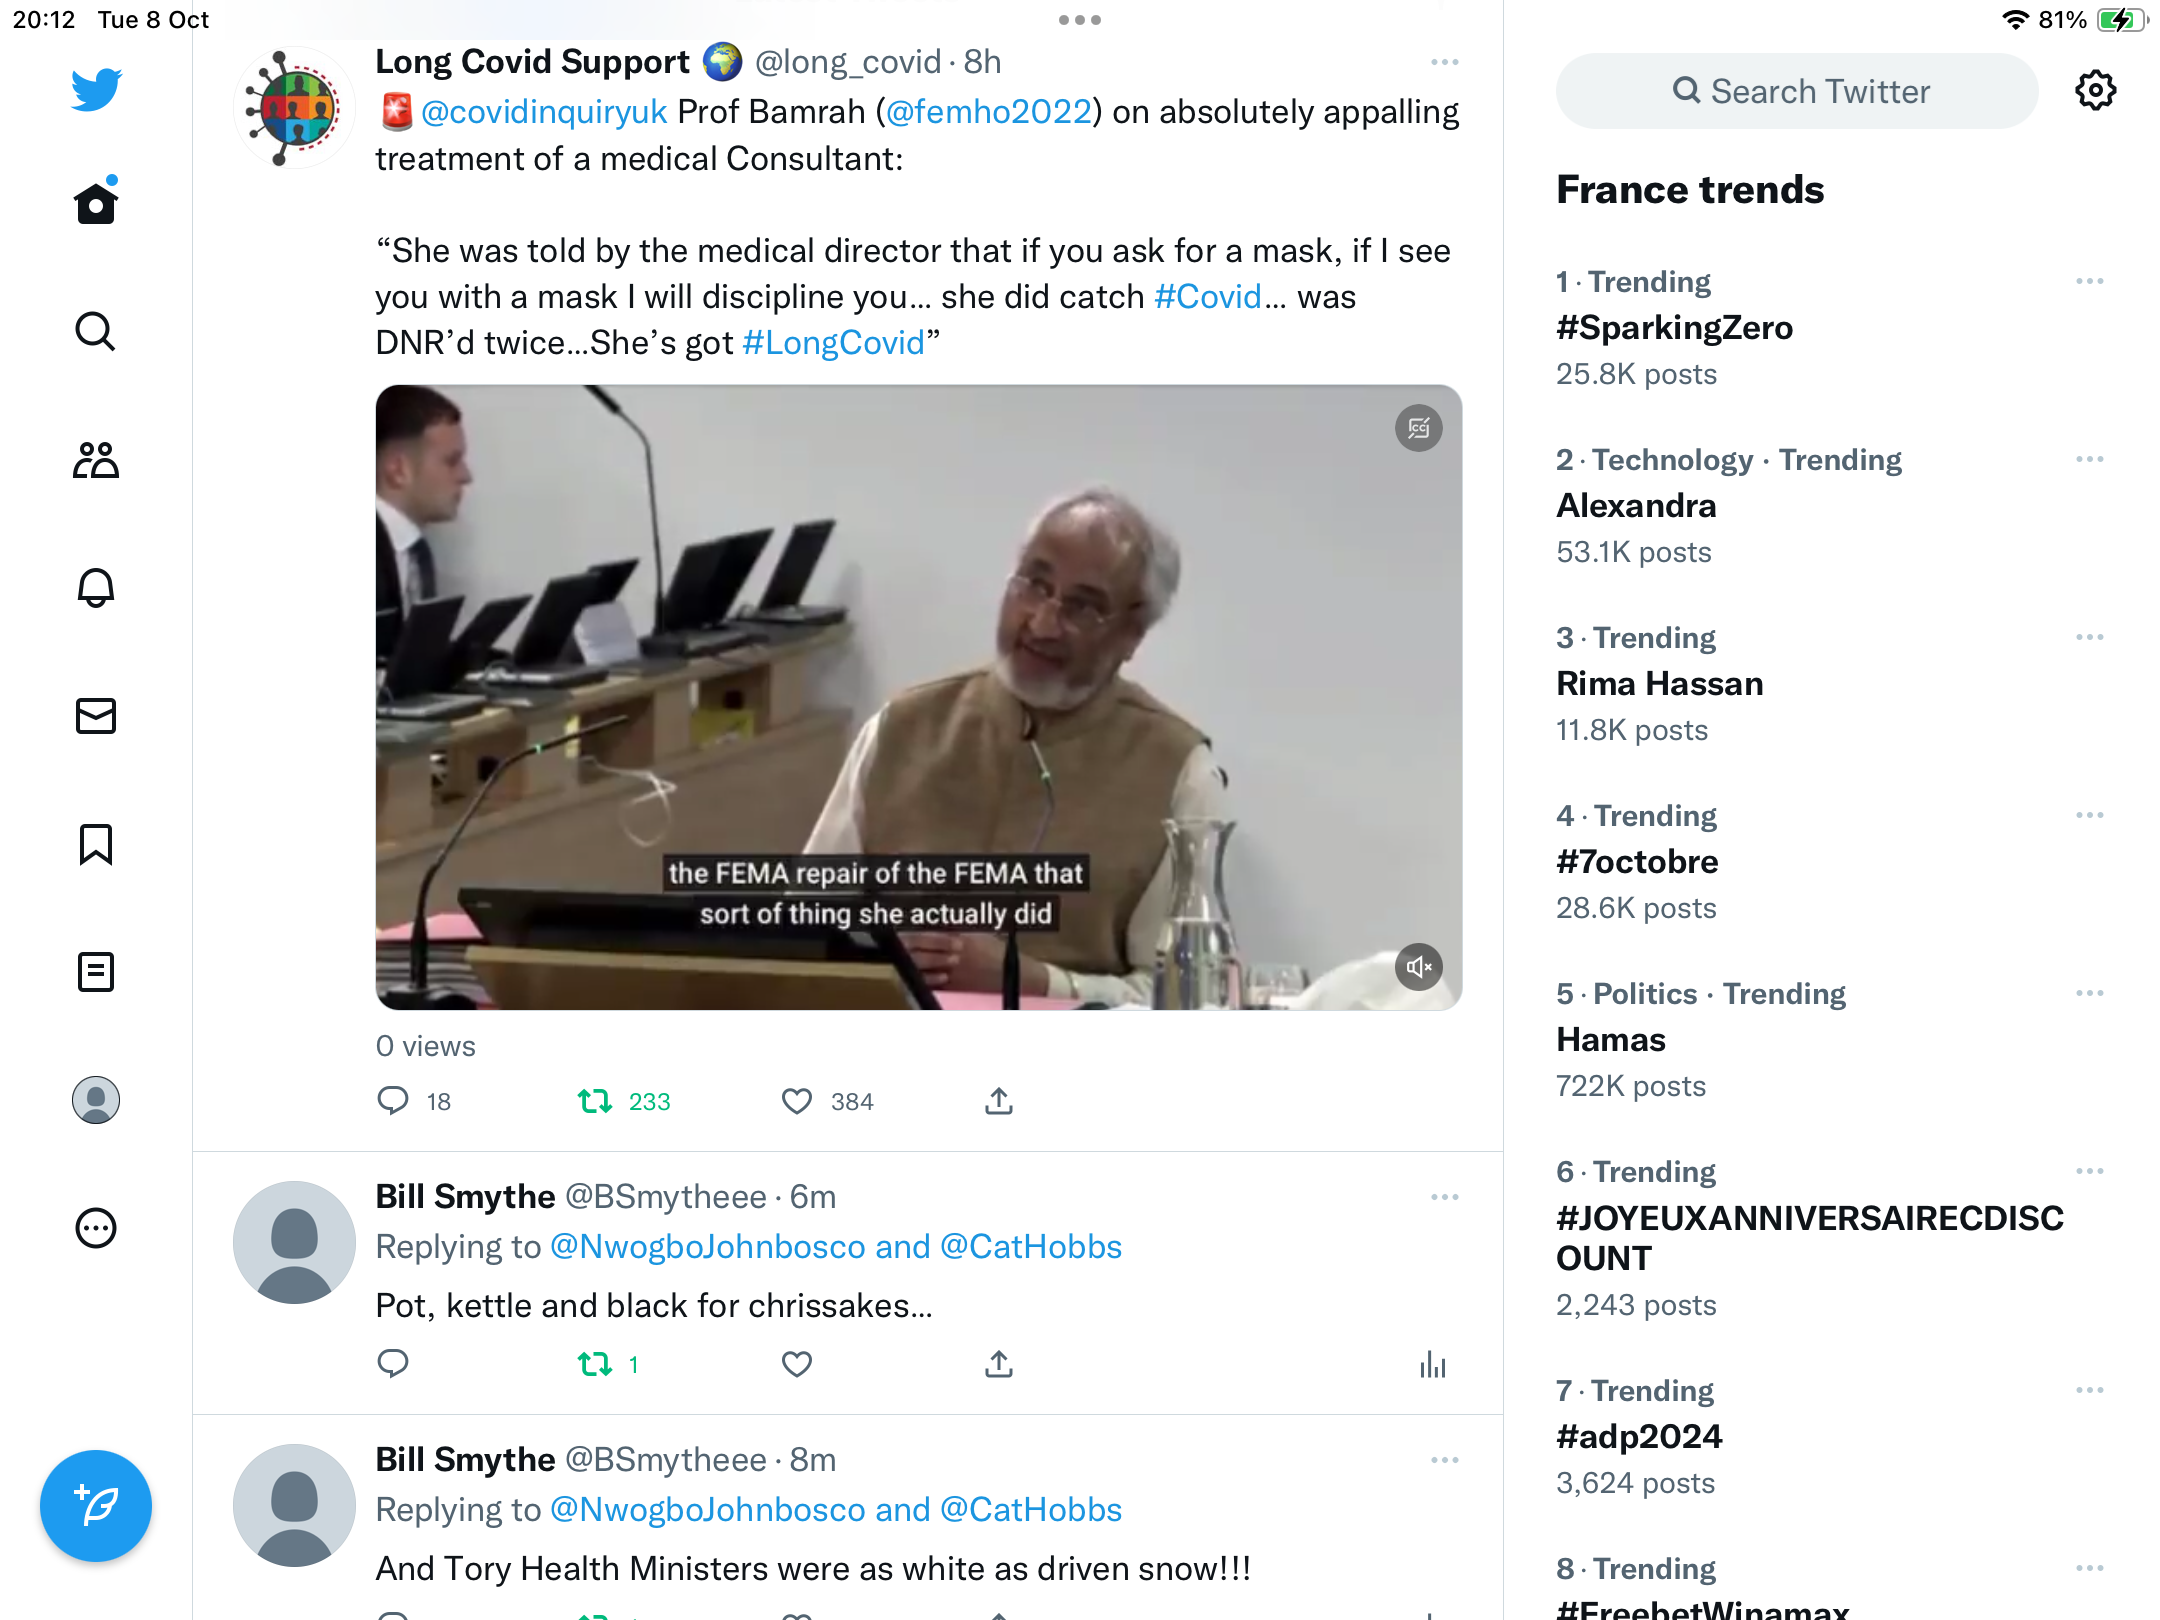2160x1620 pixels.
Task: Open the #LongCovid hashtag link
Action: (x=833, y=343)
